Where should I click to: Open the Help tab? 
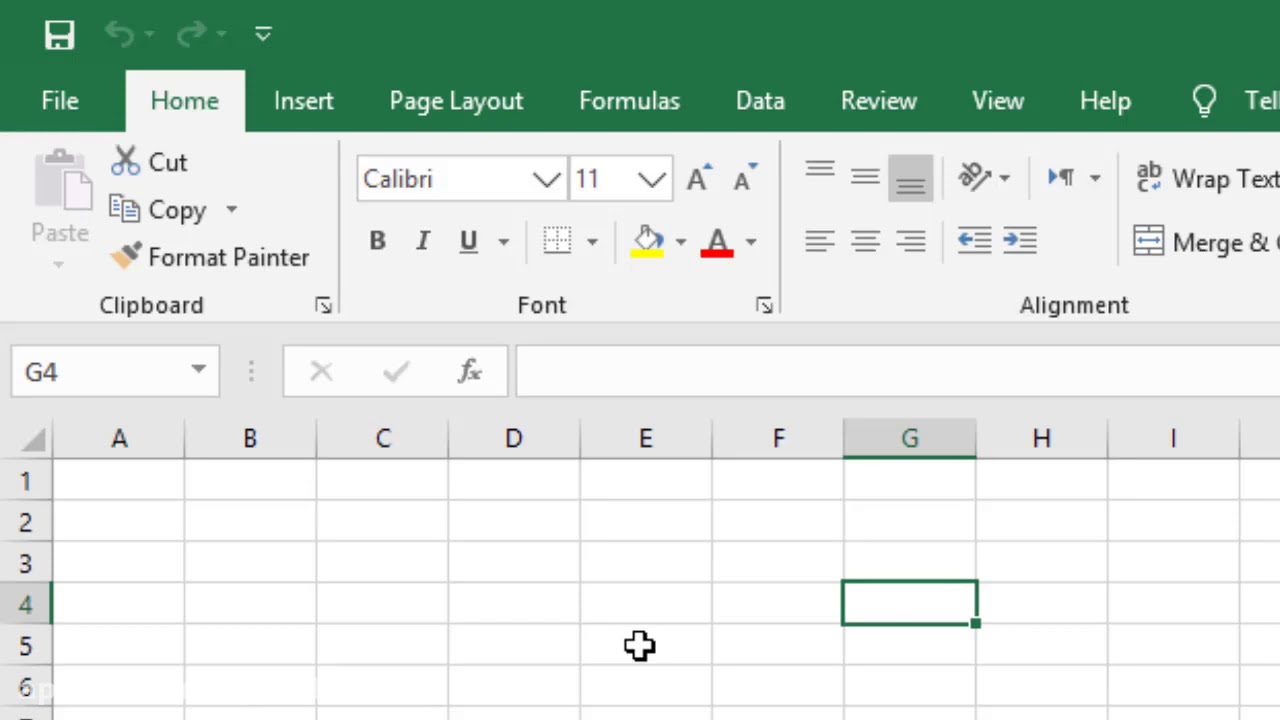click(1105, 101)
